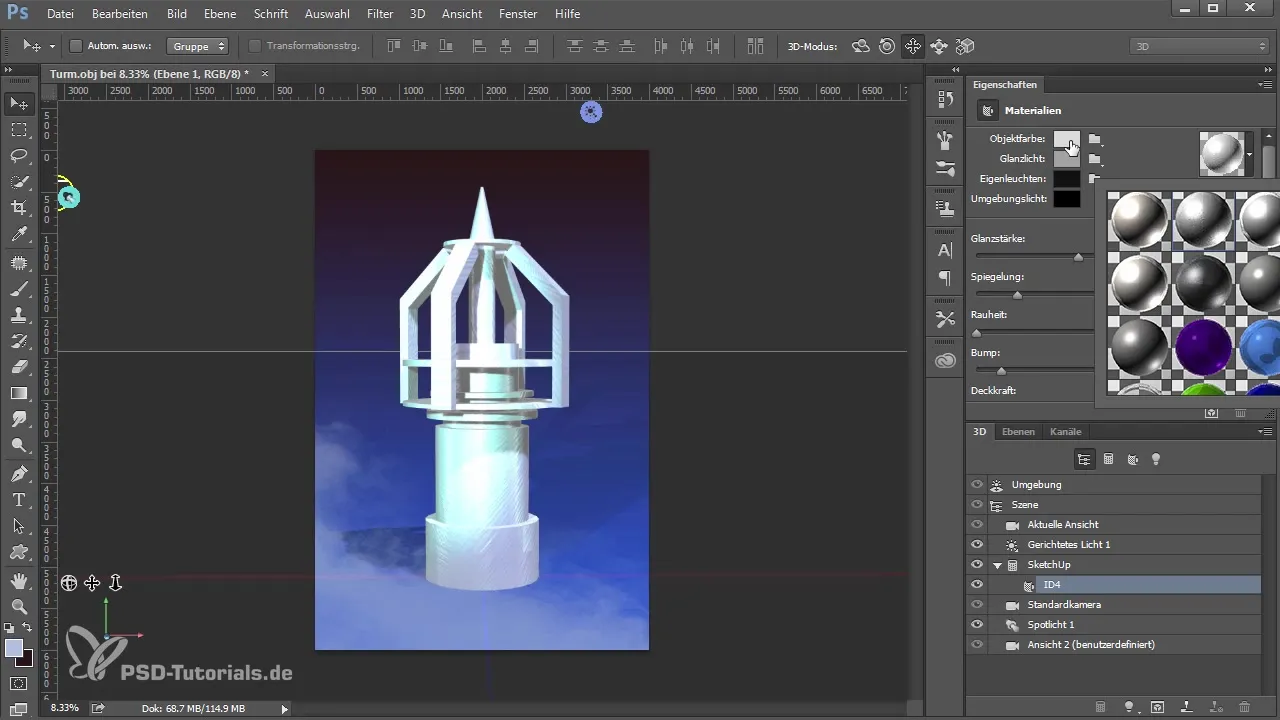The height and width of the screenshot is (720, 1280).
Task: Filter 3D panel by meshes
Action: coord(1108,459)
